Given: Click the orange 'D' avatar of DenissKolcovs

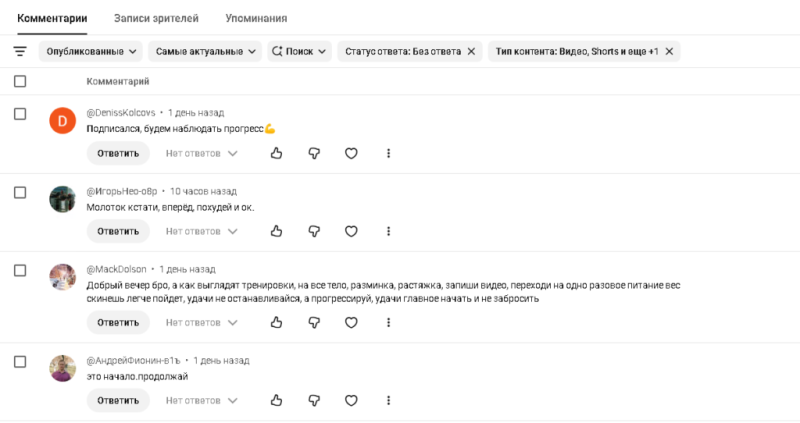Looking at the screenshot, I should pos(62,121).
